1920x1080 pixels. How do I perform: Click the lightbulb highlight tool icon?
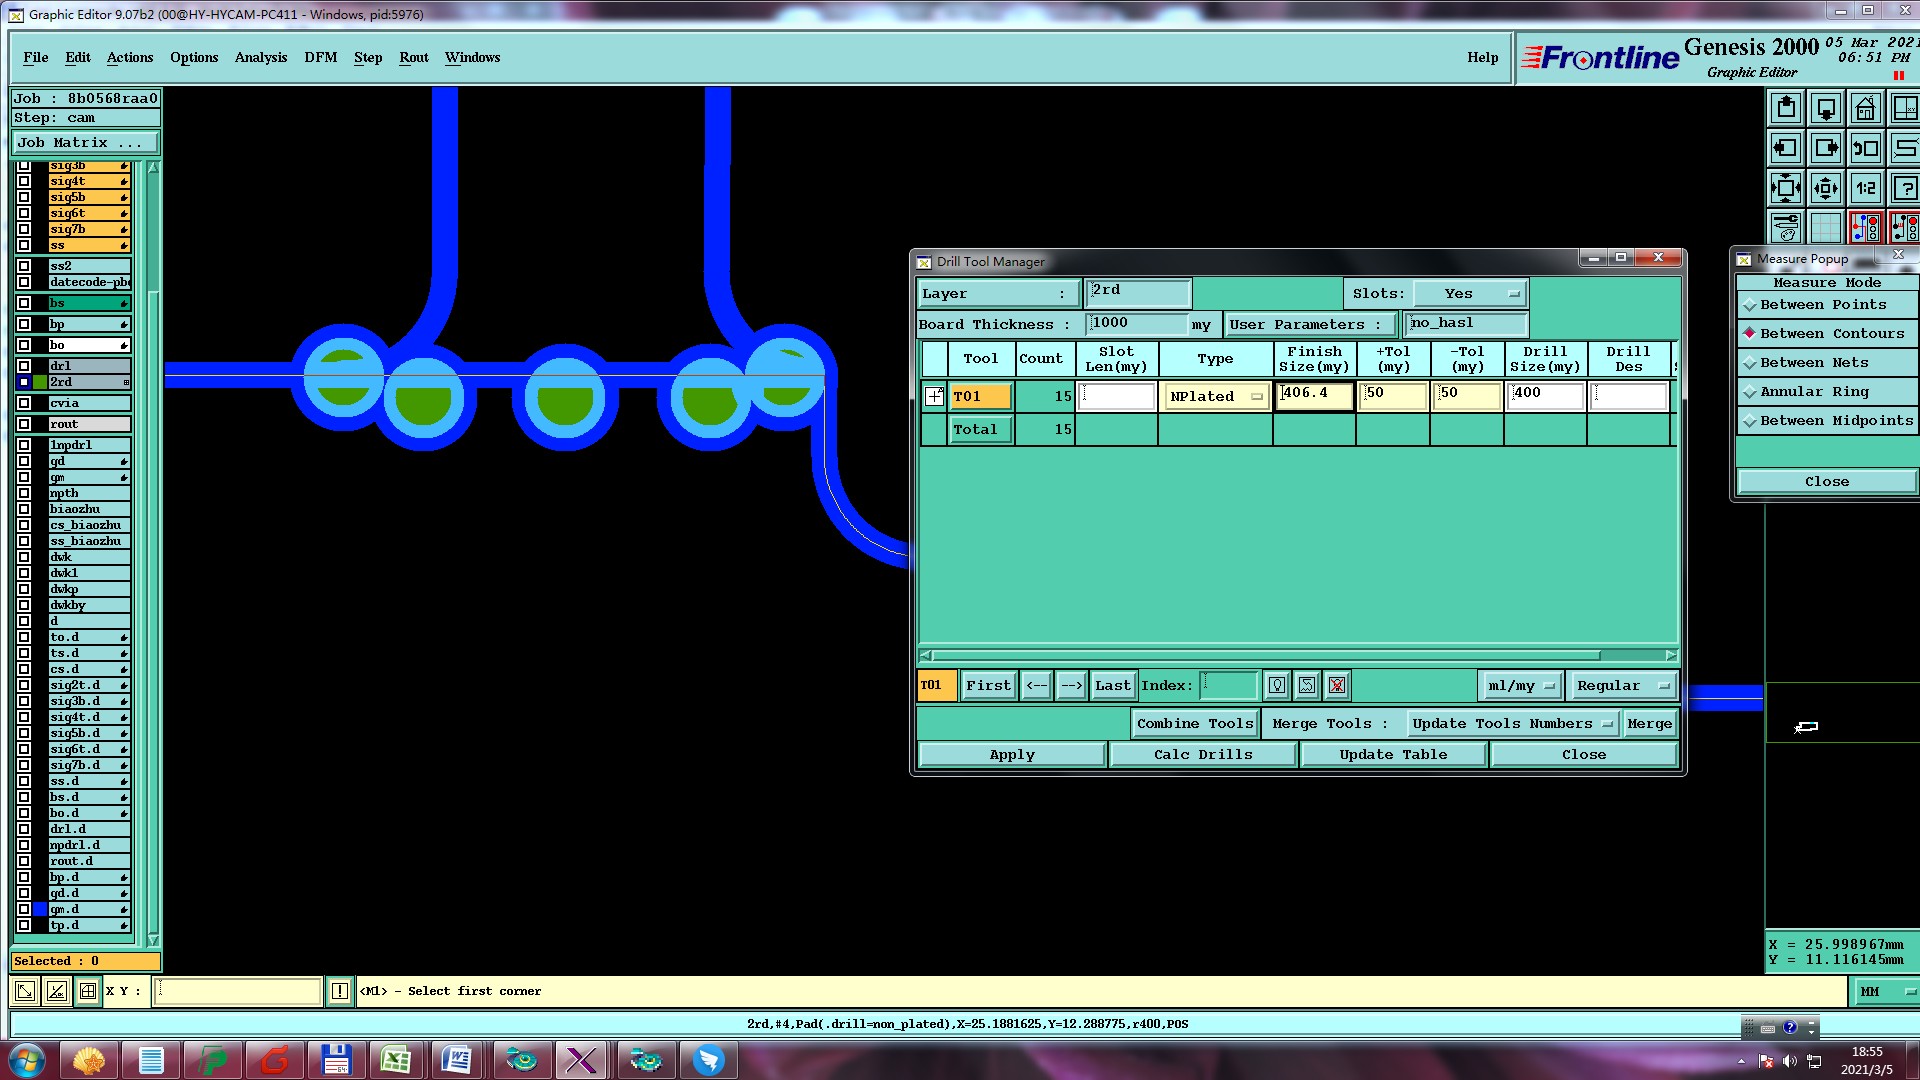1277,685
